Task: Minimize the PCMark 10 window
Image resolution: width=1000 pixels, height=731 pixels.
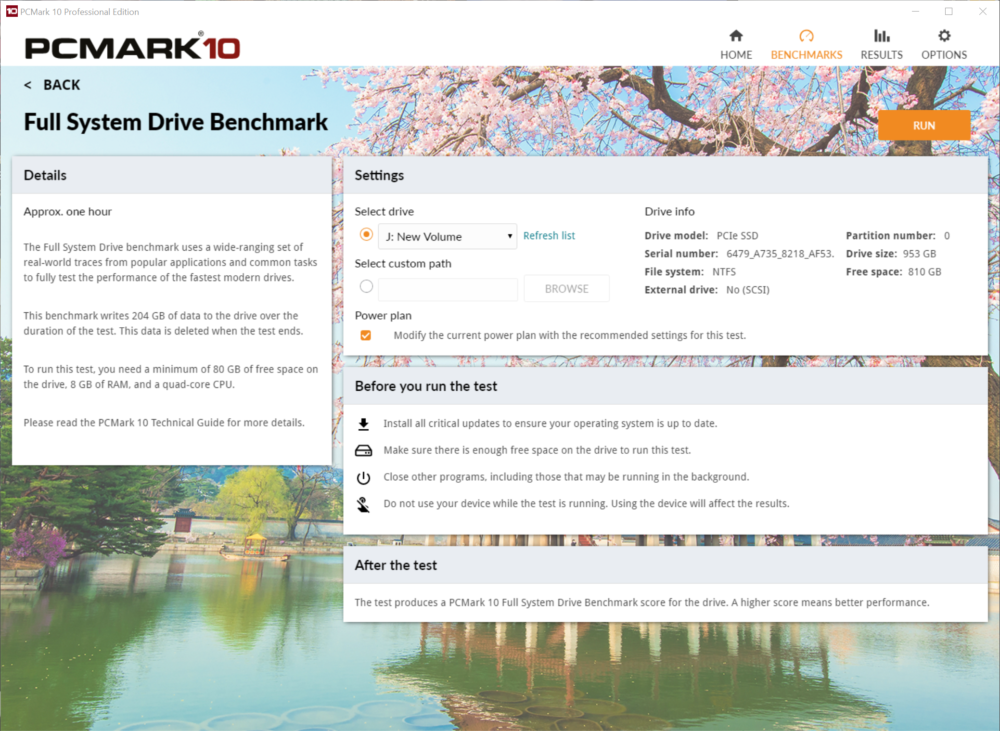Action: 915,11
